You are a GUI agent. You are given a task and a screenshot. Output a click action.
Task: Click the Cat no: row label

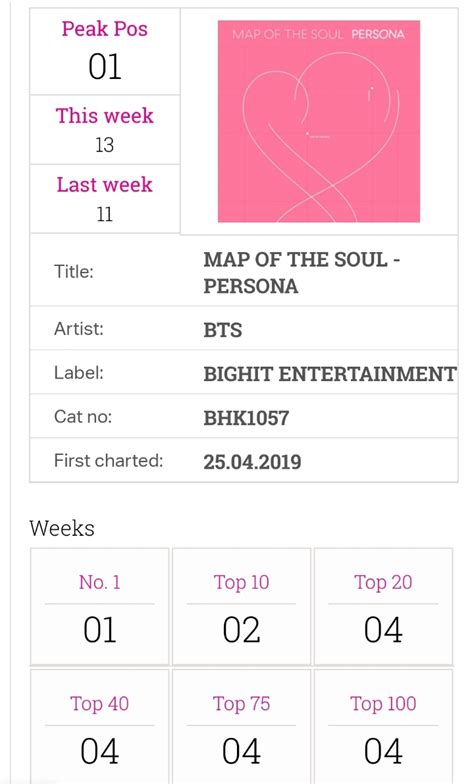[x=83, y=416]
